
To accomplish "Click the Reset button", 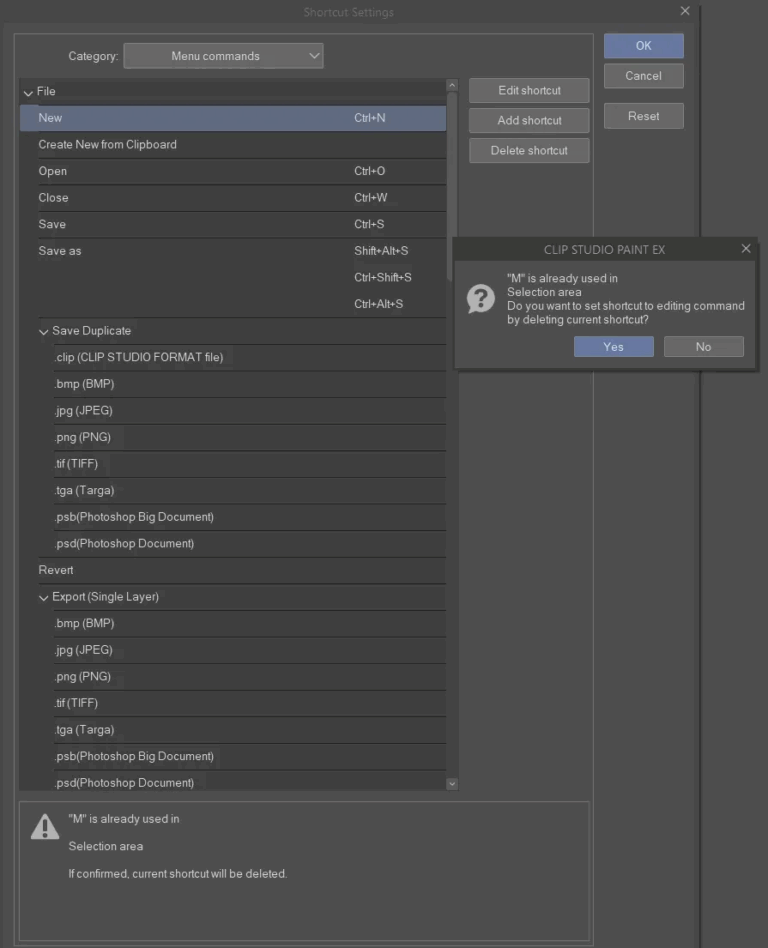I will pyautogui.click(x=643, y=115).
